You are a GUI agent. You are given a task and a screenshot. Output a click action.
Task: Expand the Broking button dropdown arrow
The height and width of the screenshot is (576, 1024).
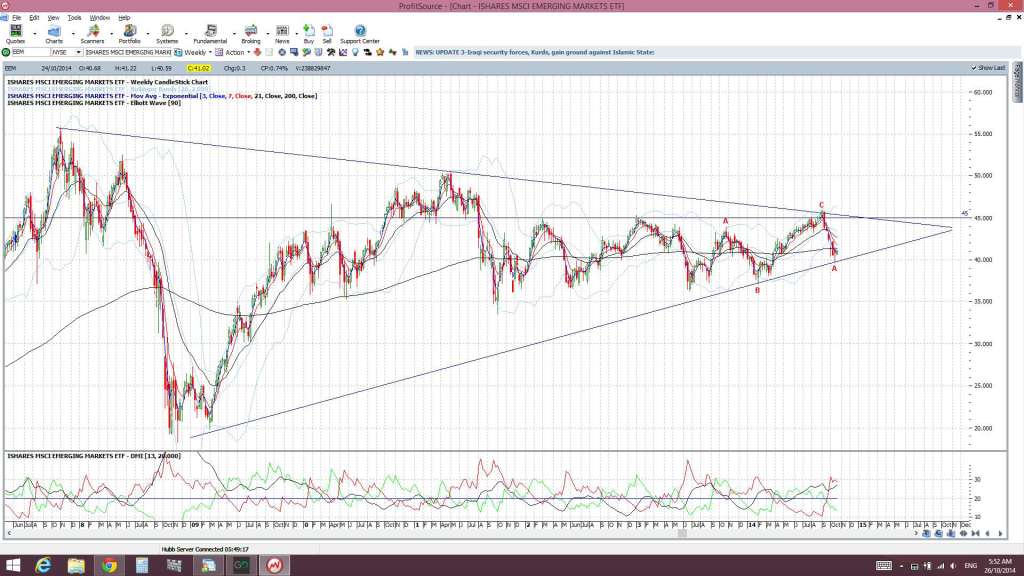click(268, 33)
